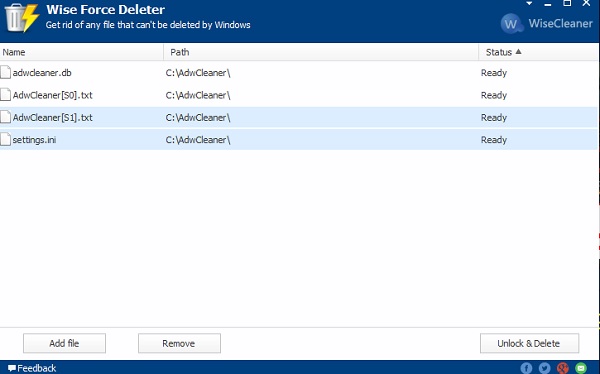Image resolution: width=600 pixels, height=374 pixels.
Task: Click the Add file button
Action: [64, 343]
